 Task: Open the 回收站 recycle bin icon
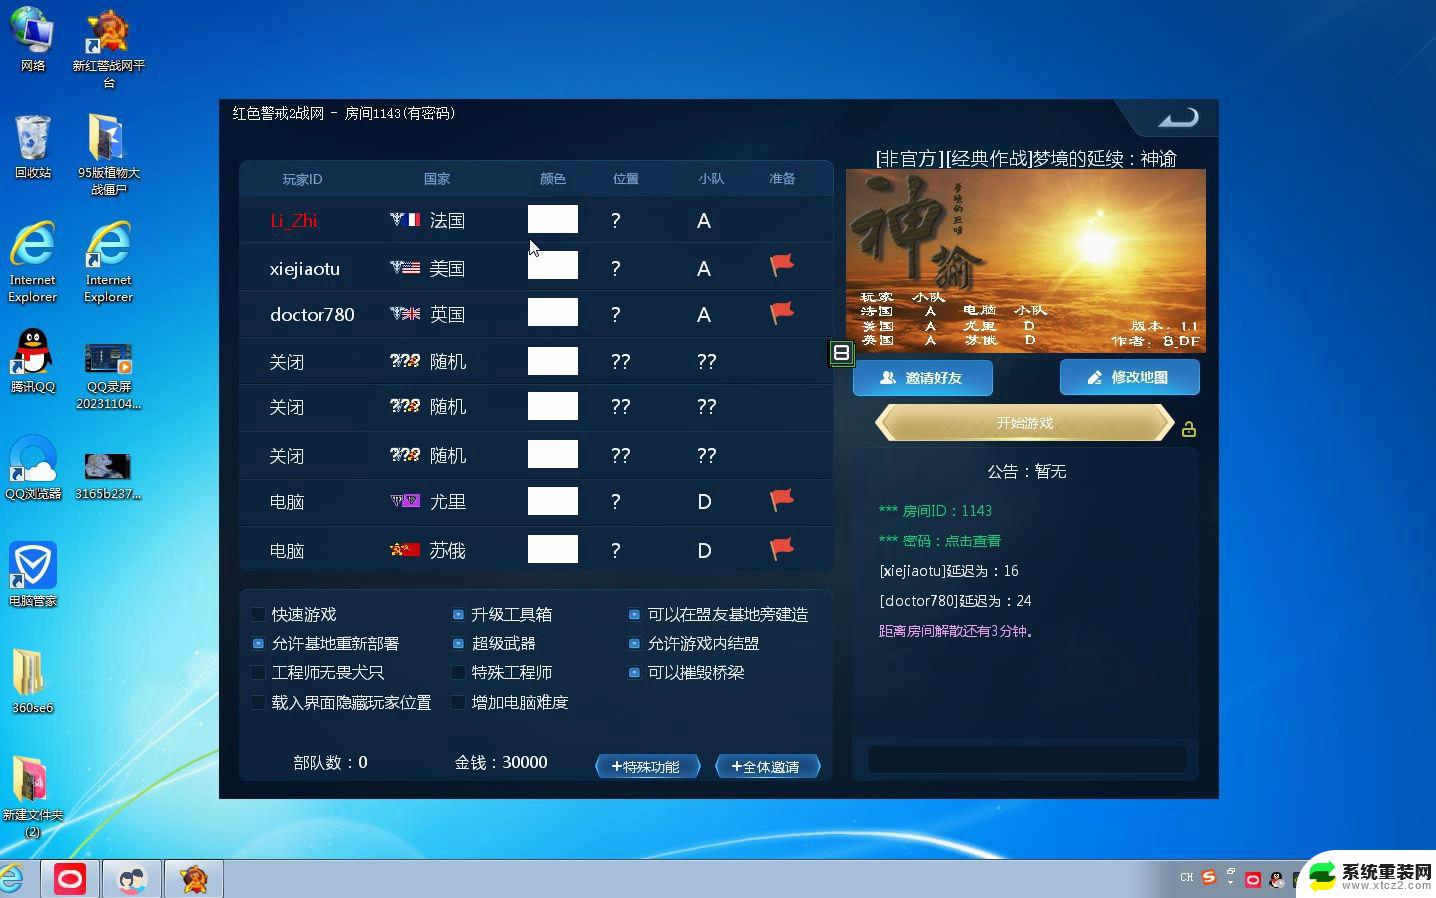pyautogui.click(x=33, y=146)
